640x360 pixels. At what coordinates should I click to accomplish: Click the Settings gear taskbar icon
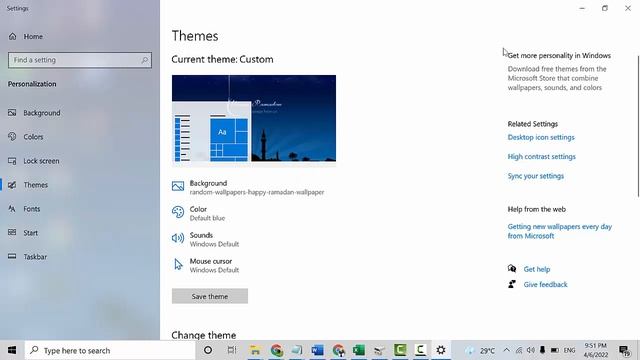(441, 350)
